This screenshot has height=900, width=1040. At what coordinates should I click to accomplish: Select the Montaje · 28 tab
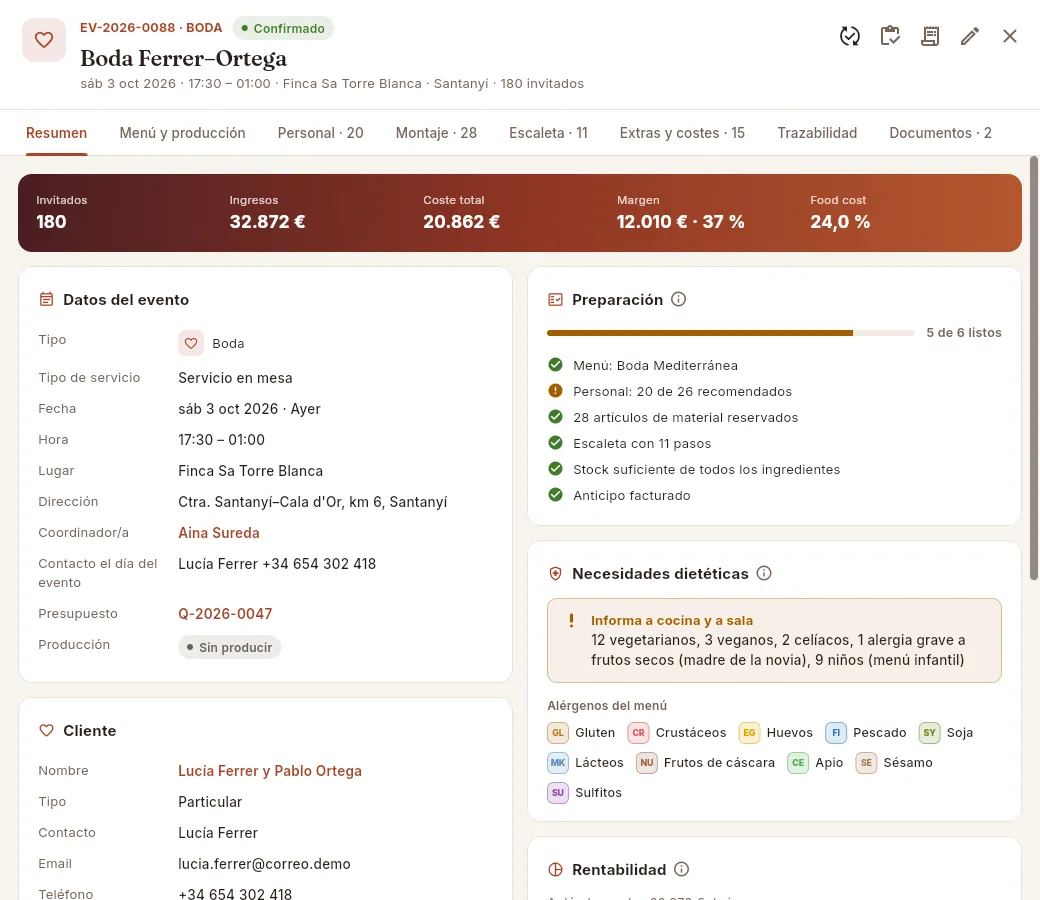436,133
